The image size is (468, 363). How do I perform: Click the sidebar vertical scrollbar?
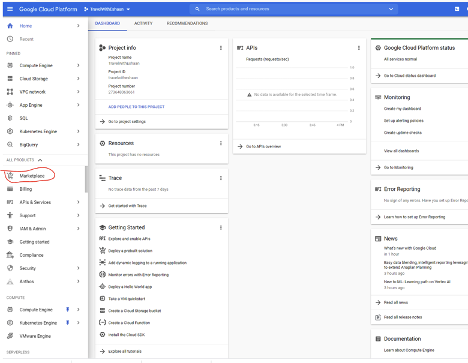(86, 179)
